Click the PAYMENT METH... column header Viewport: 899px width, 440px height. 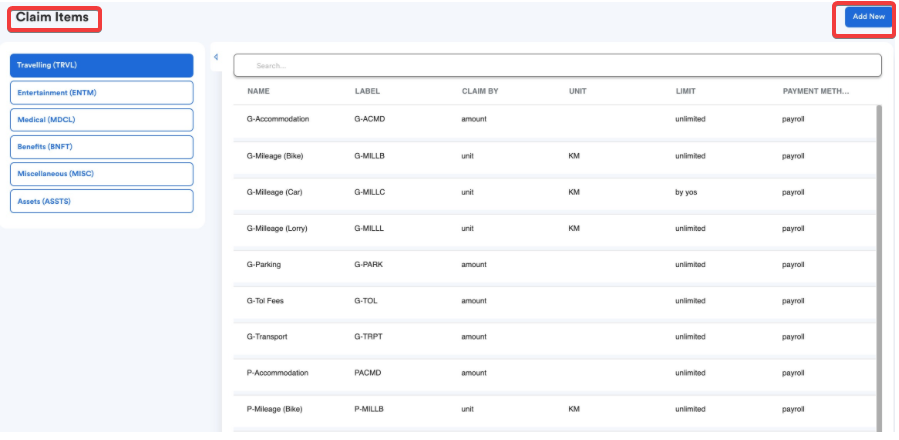tap(816, 91)
